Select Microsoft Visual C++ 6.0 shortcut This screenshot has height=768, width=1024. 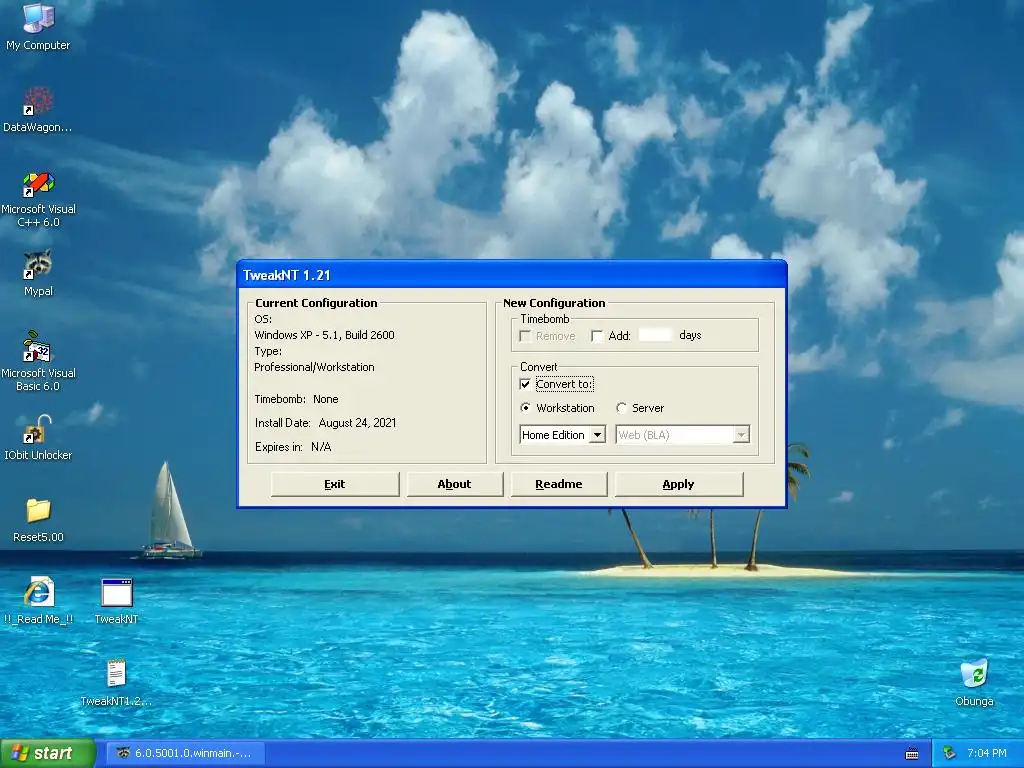(38, 199)
